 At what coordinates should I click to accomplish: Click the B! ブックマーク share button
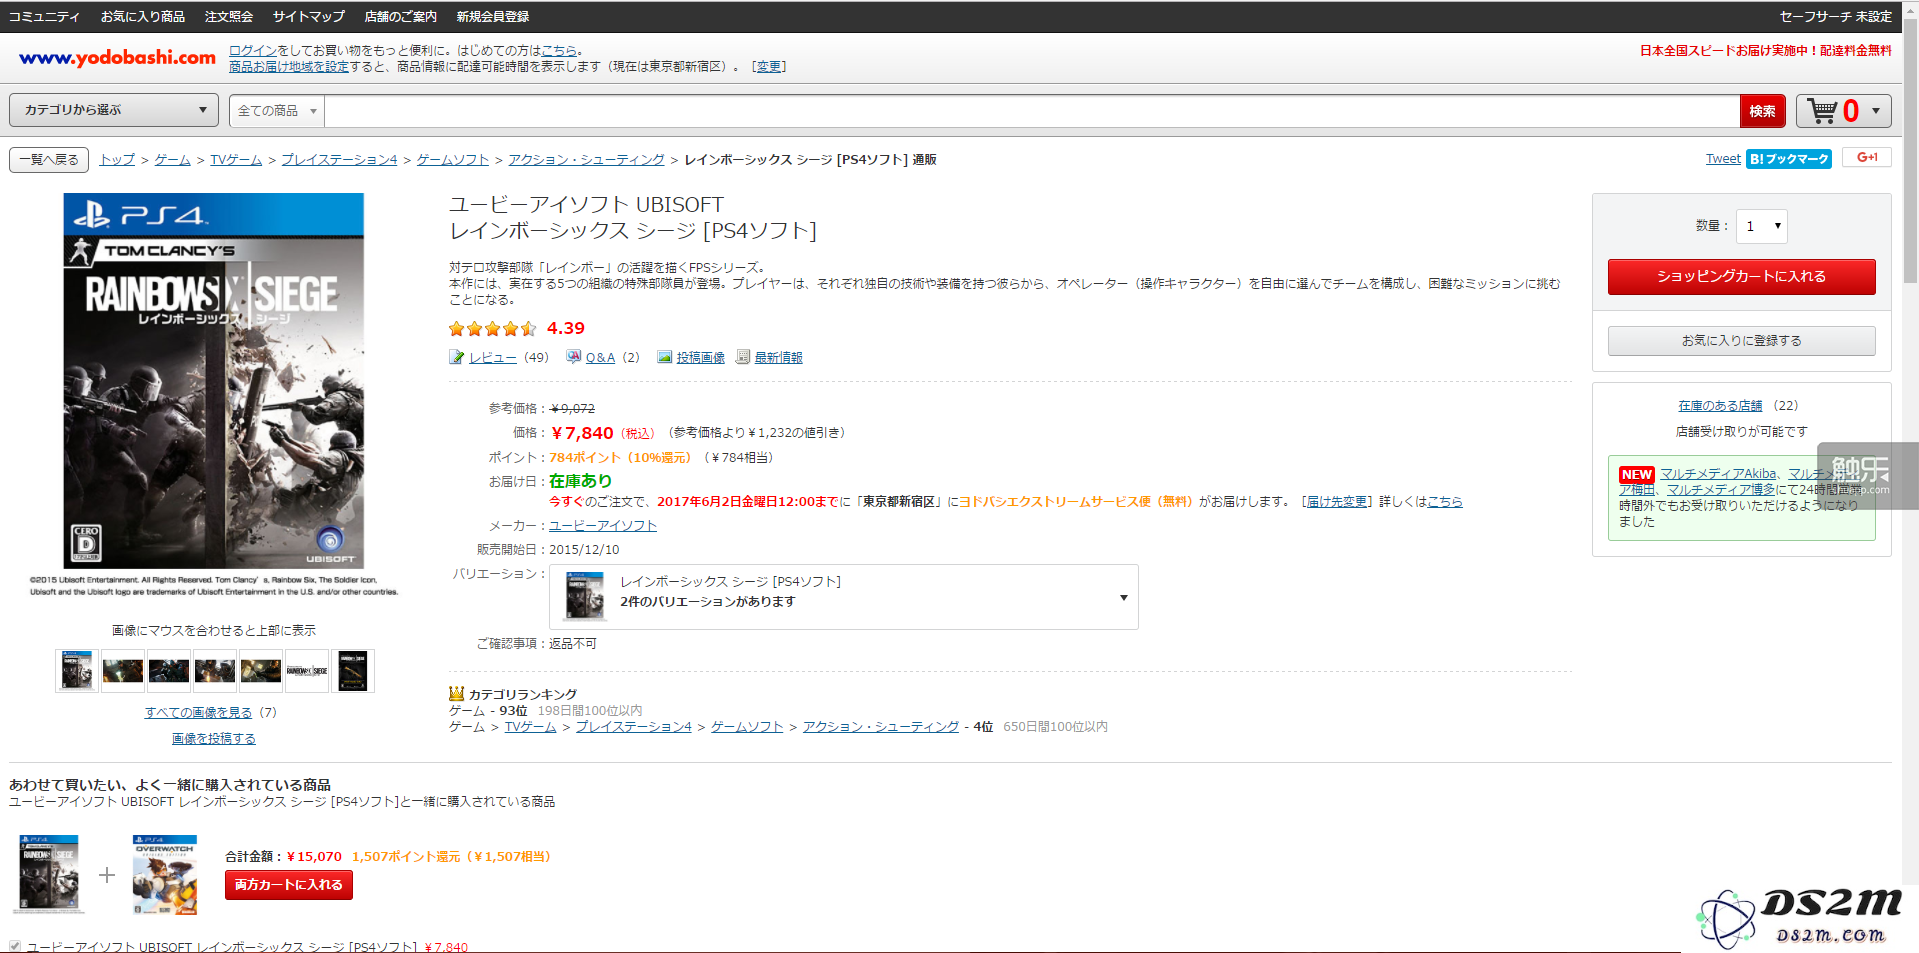(1789, 159)
